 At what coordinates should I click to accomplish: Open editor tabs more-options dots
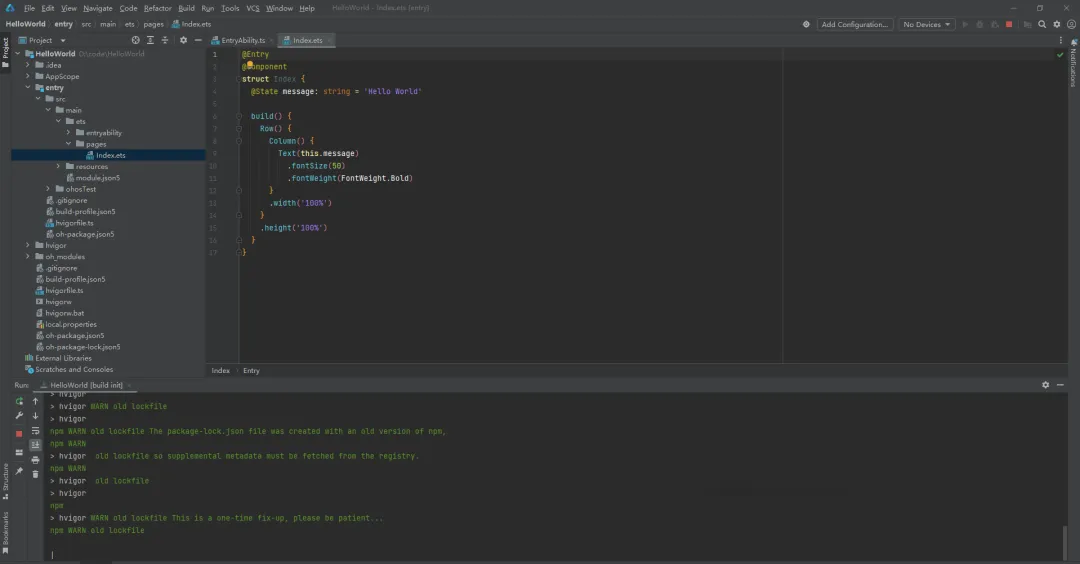1061,41
